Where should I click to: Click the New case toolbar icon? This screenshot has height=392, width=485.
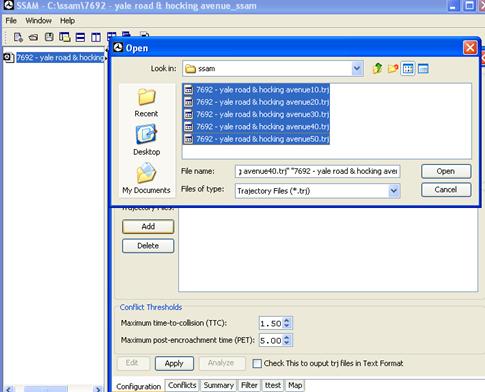(x=18, y=37)
